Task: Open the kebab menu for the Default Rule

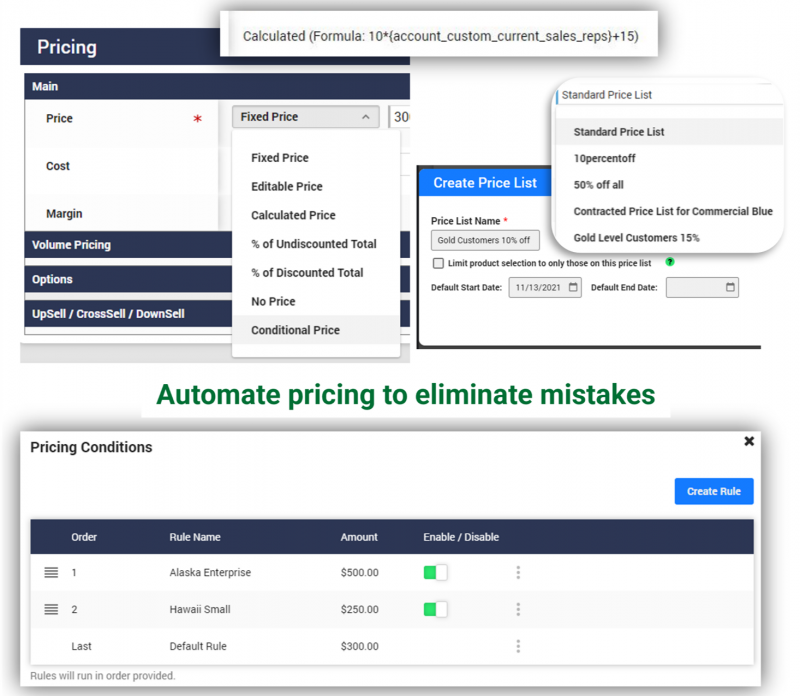Action: pyautogui.click(x=518, y=646)
